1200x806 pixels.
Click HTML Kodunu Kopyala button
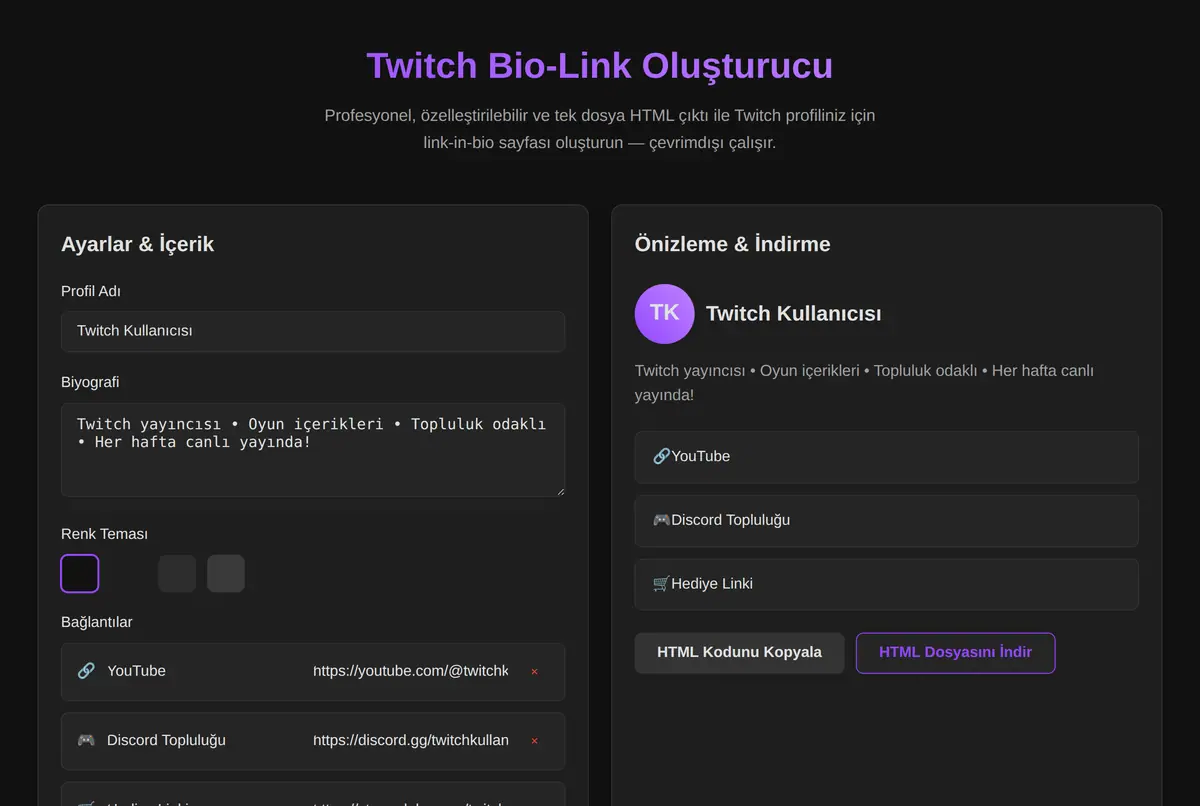coord(739,653)
